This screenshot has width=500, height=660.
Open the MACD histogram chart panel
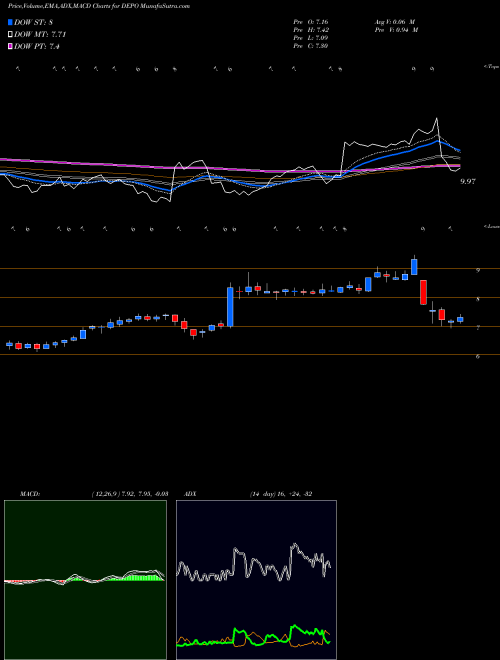(x=85, y=580)
